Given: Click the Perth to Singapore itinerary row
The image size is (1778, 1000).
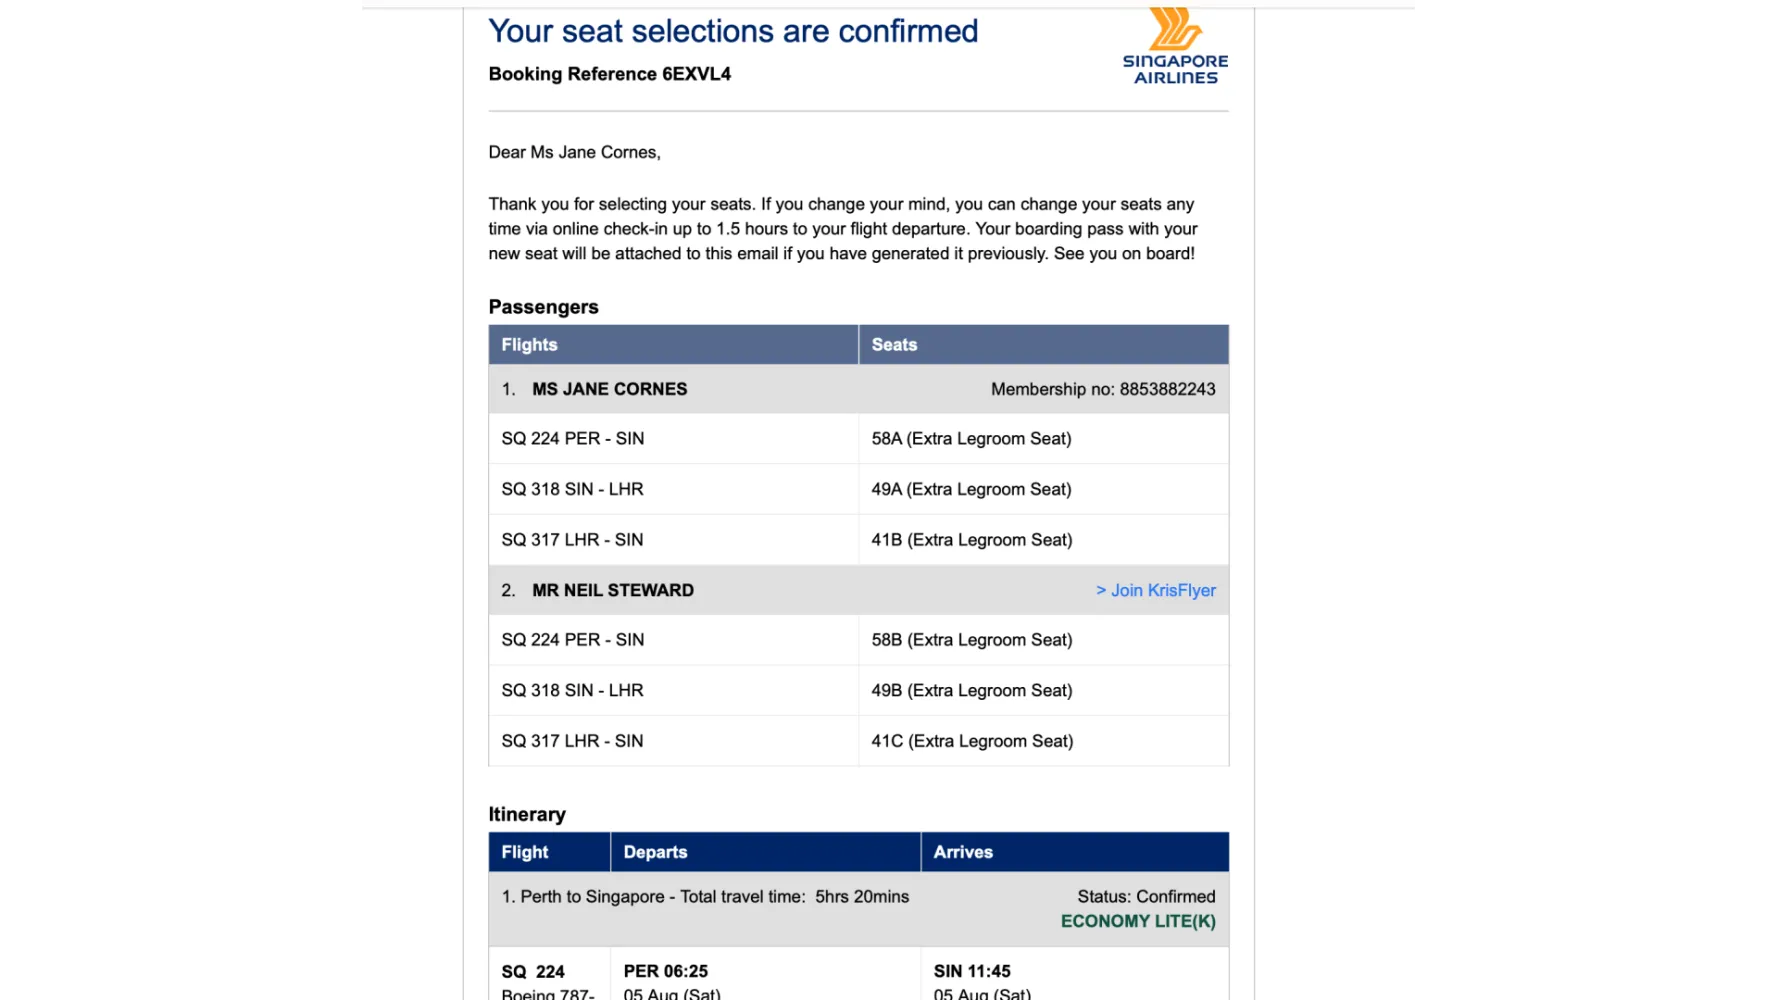Looking at the screenshot, I should coord(705,897).
